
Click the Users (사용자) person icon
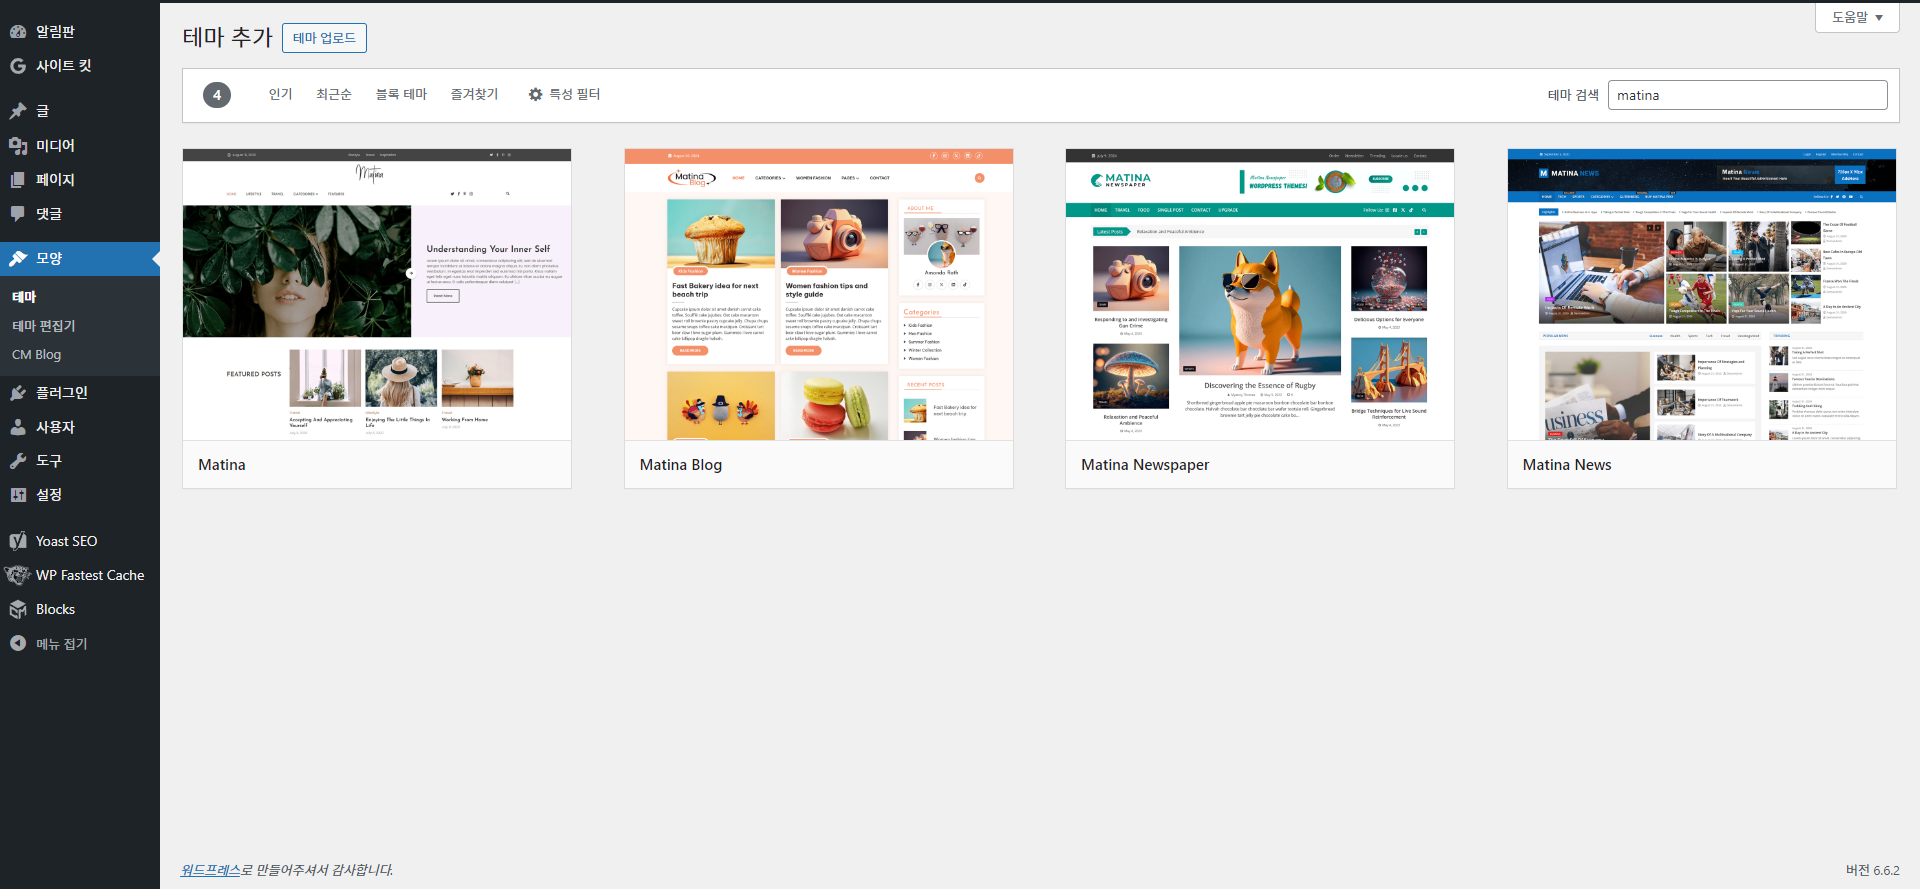tap(18, 427)
